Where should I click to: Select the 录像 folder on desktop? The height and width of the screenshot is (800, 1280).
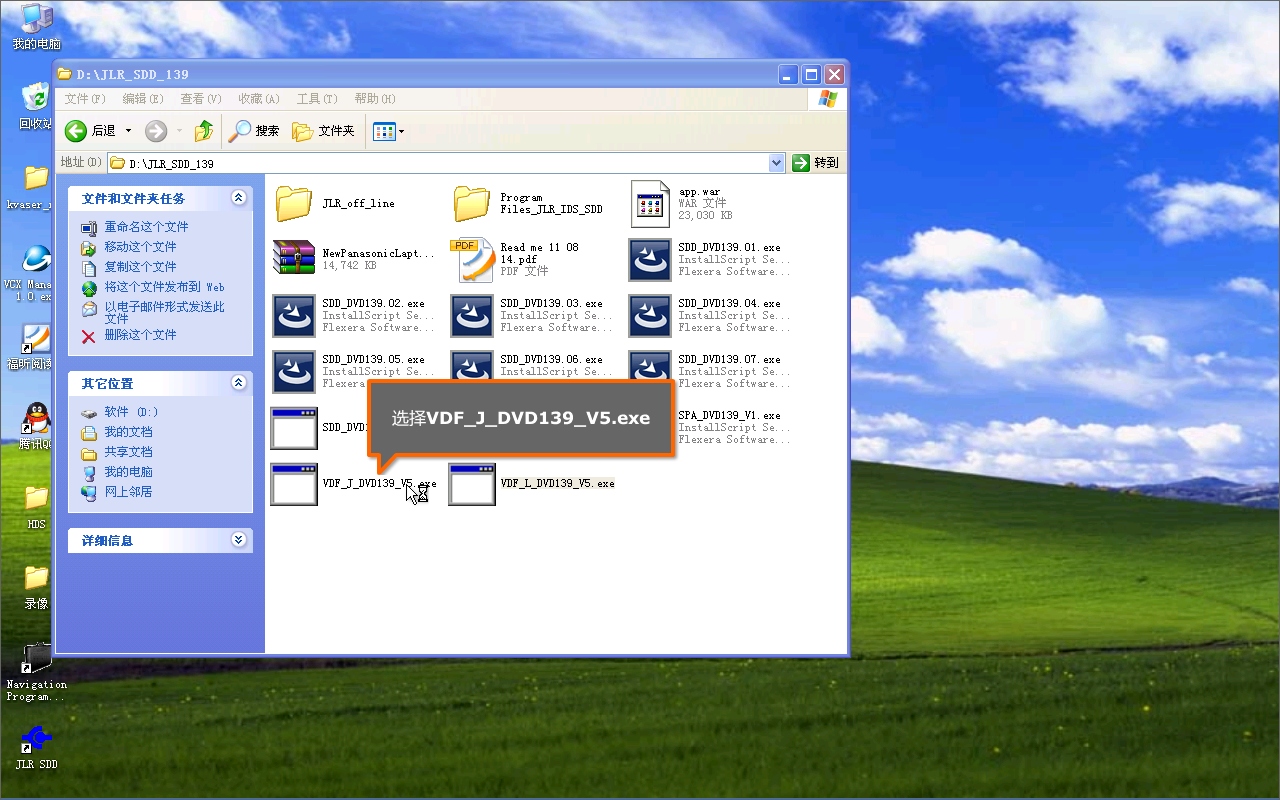(x=36, y=578)
